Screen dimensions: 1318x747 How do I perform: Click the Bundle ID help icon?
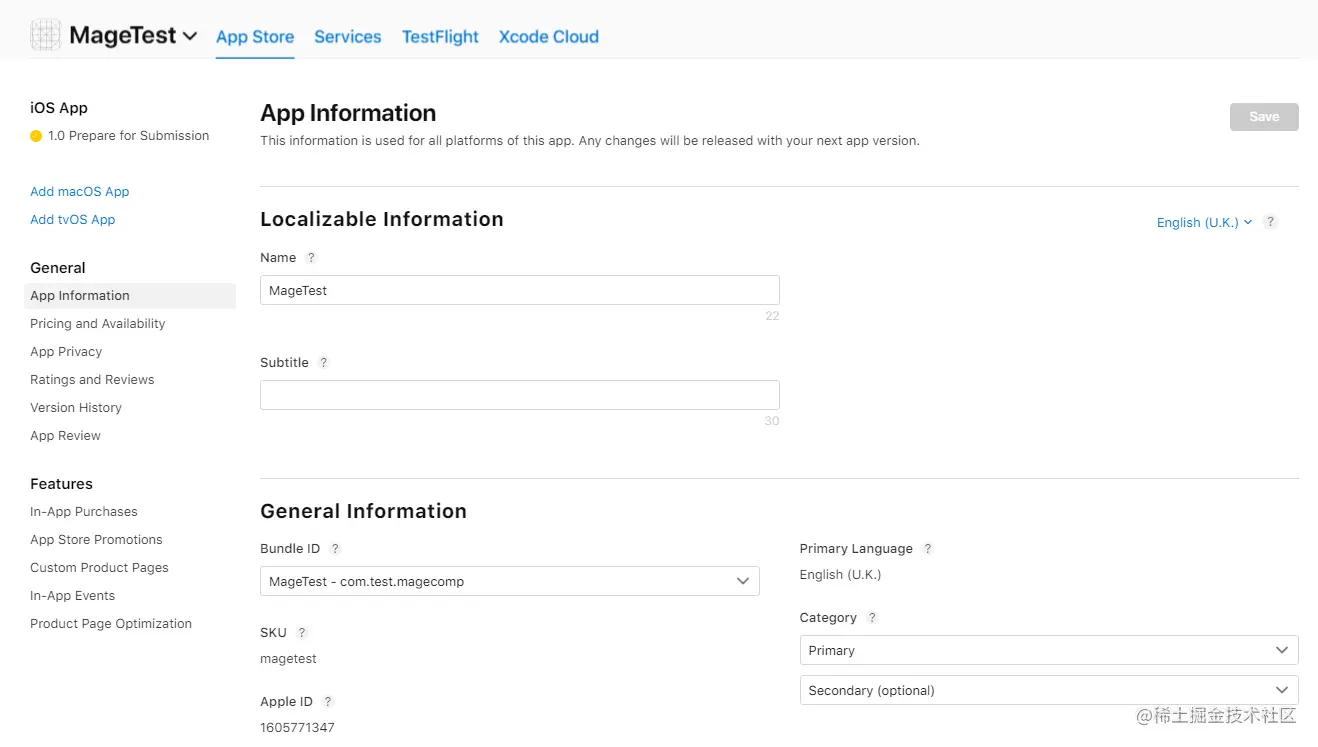335,549
